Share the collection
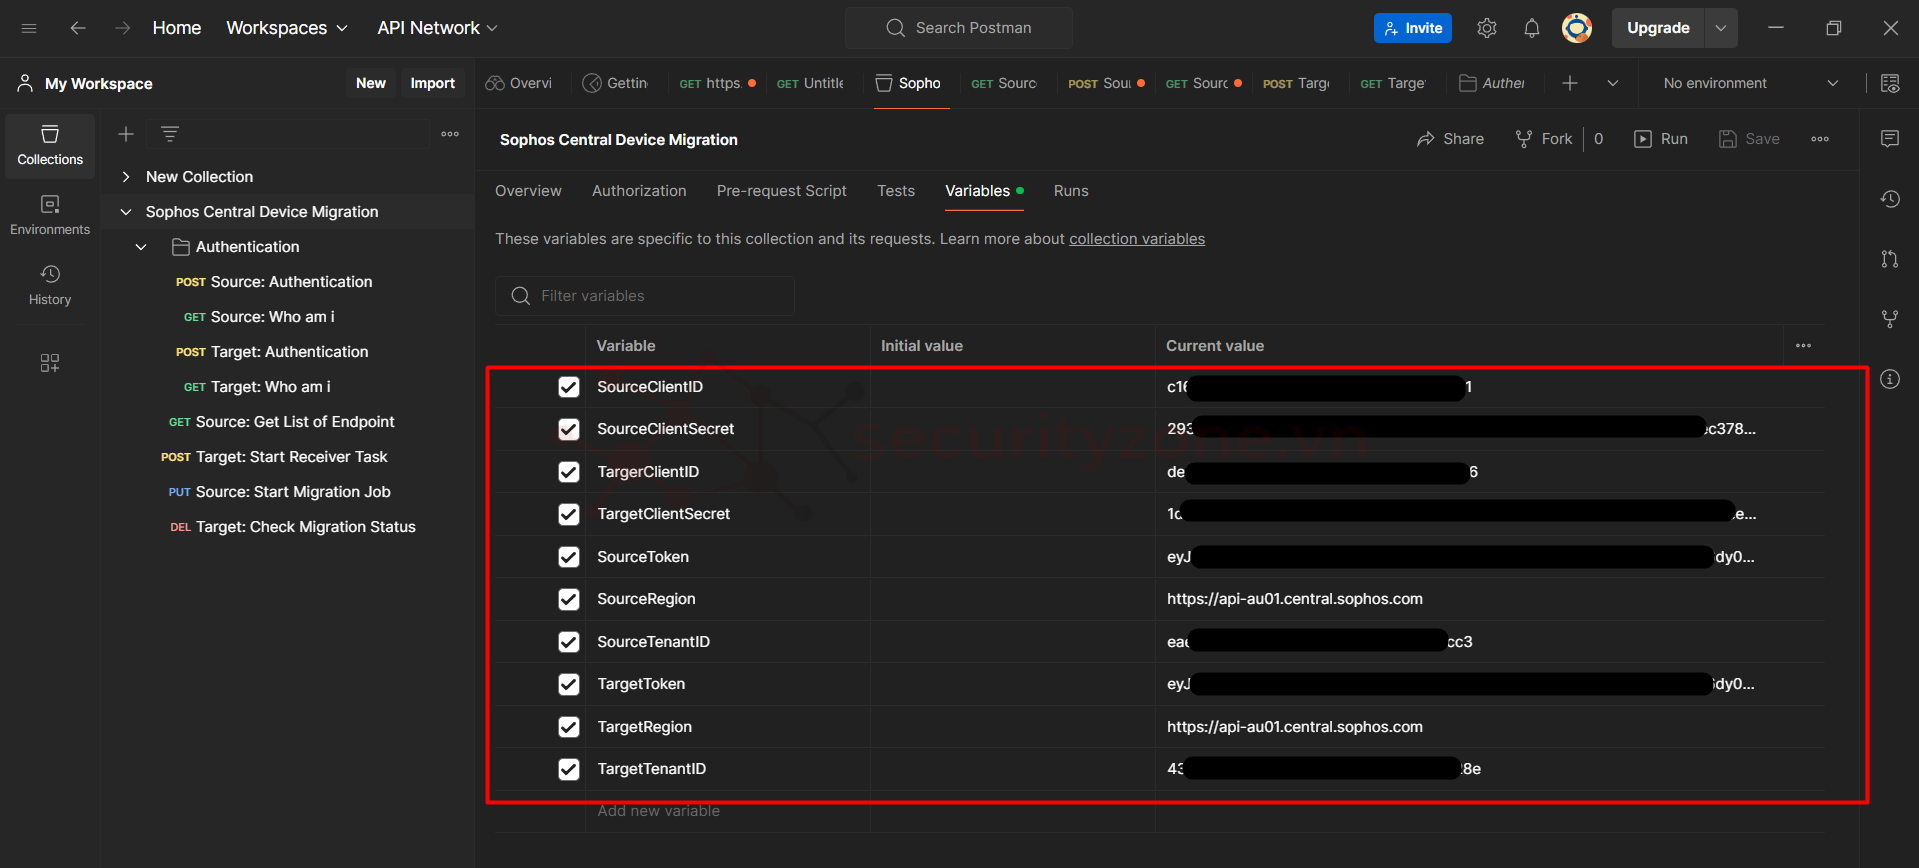Viewport: 1919px width, 868px height. point(1450,139)
